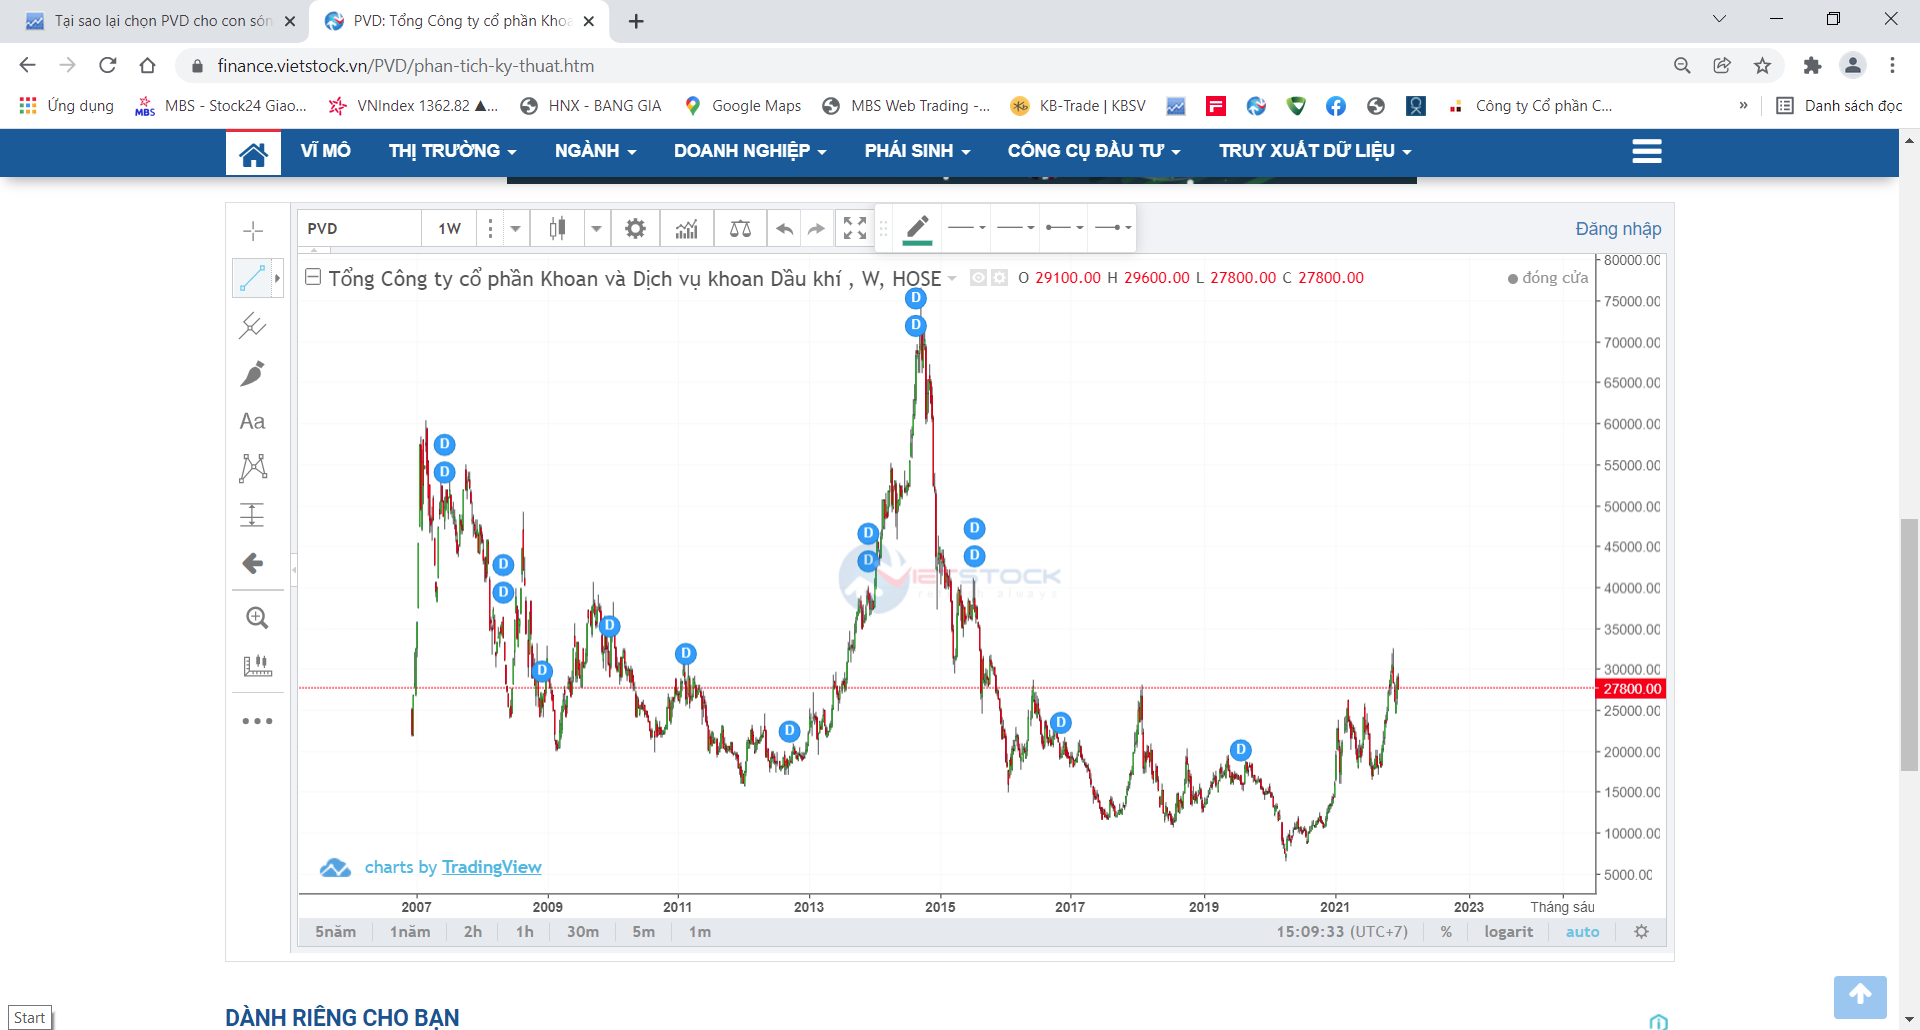Screen dimensions: 1920x1030
Task: Open the left line end dropdown
Action: tap(1065, 228)
